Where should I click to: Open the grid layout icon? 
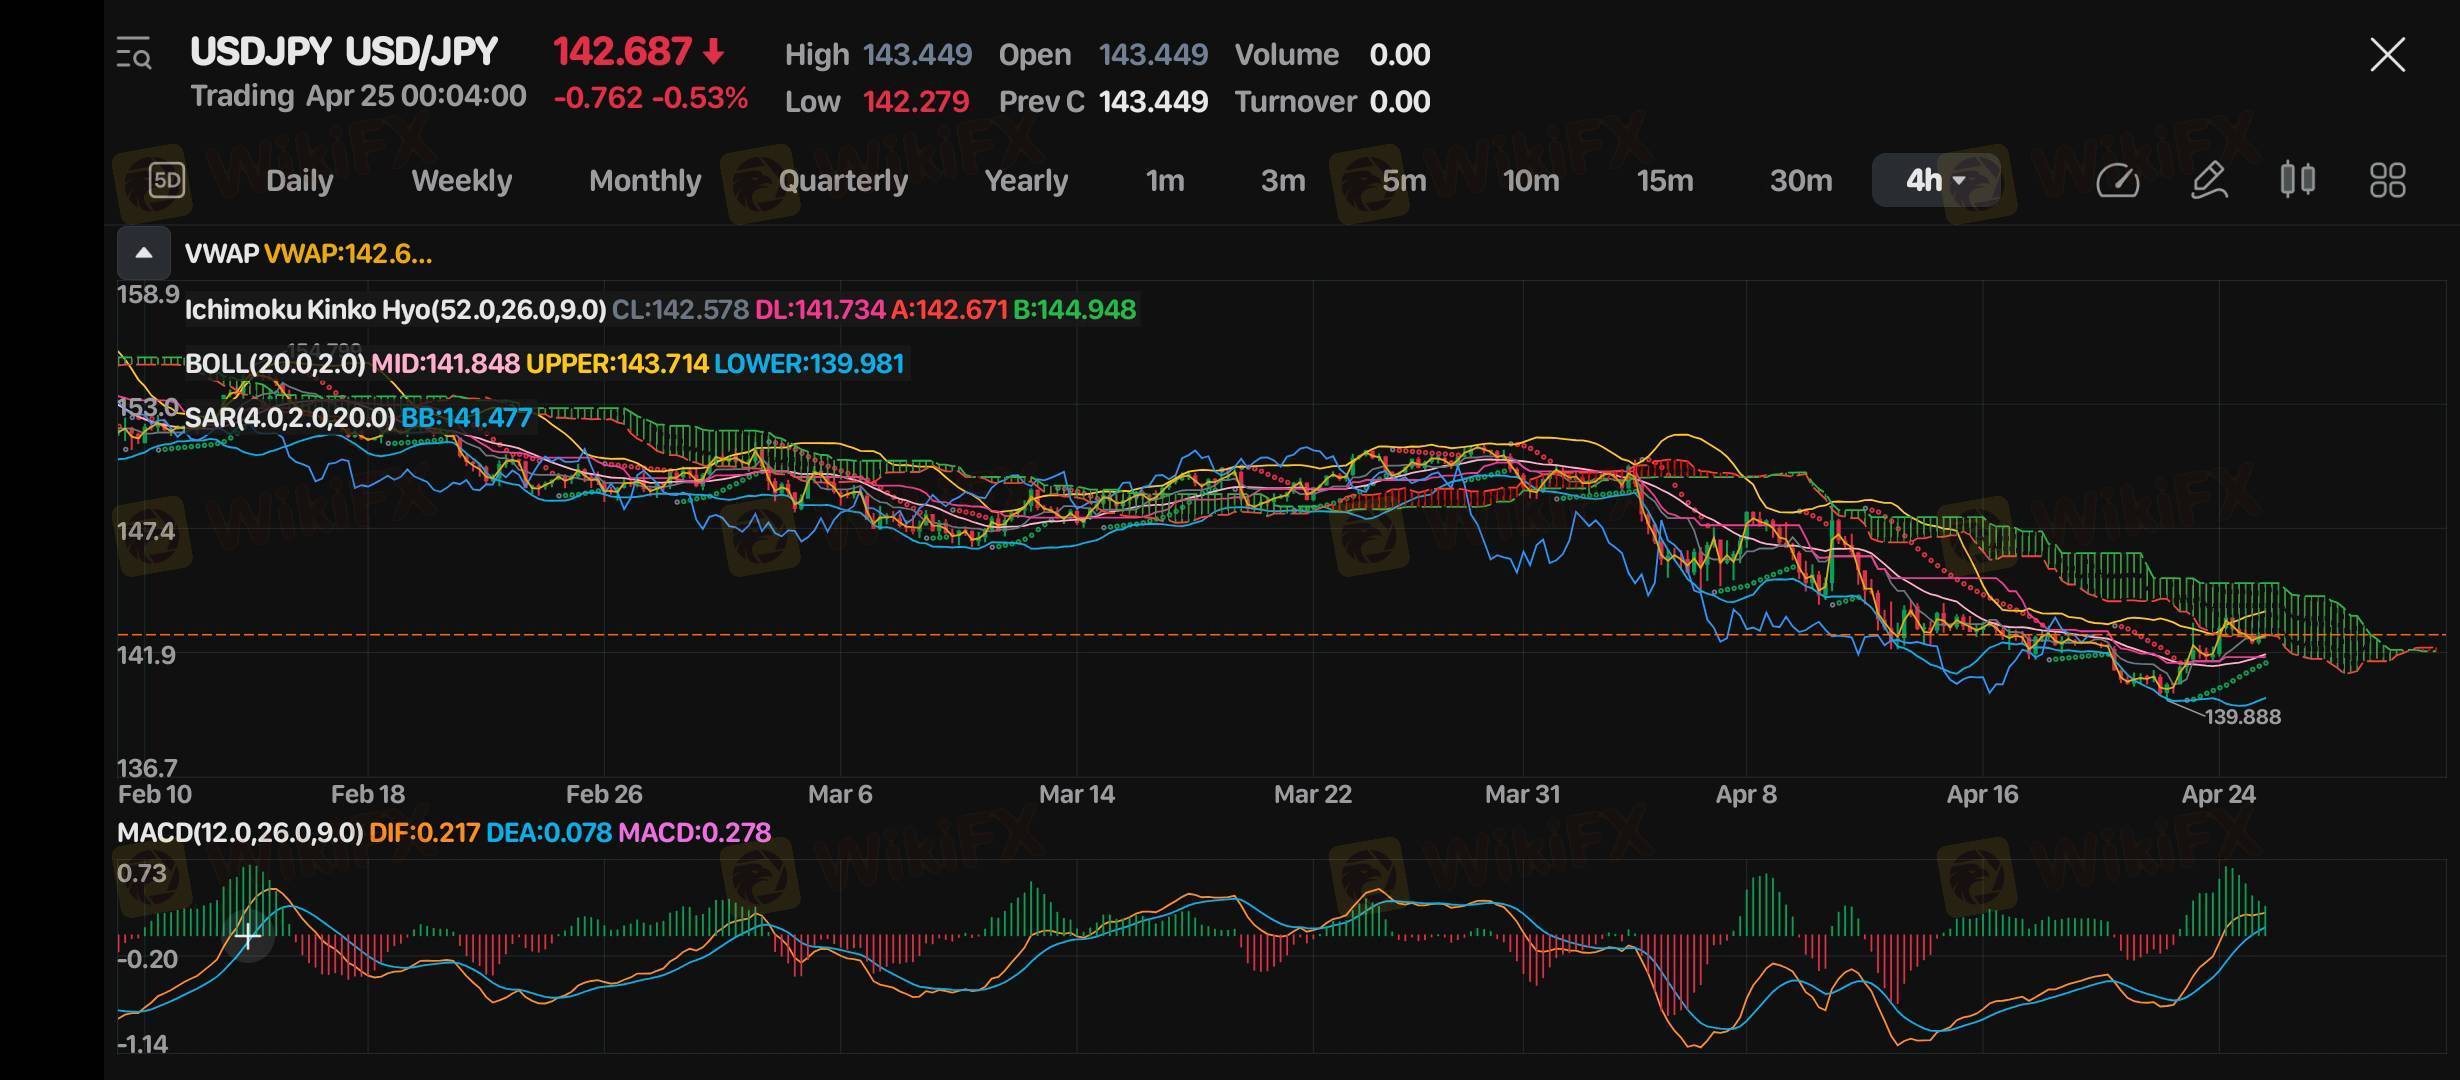tap(2387, 181)
